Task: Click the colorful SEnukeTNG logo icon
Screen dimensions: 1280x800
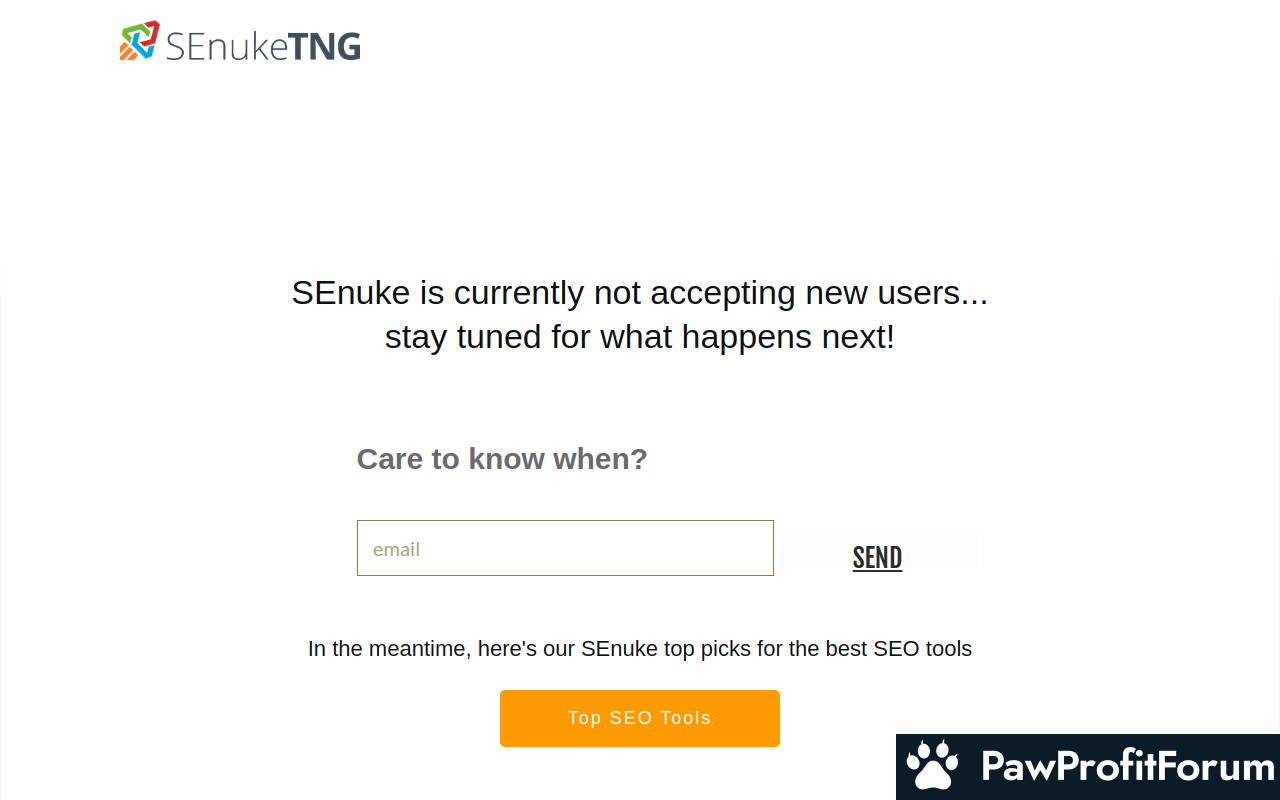Action: click(x=139, y=41)
